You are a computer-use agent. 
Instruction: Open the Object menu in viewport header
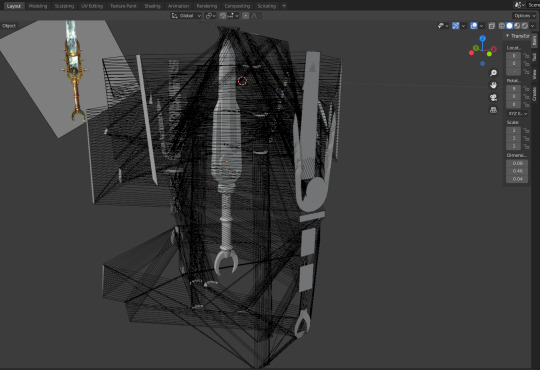tap(9, 26)
